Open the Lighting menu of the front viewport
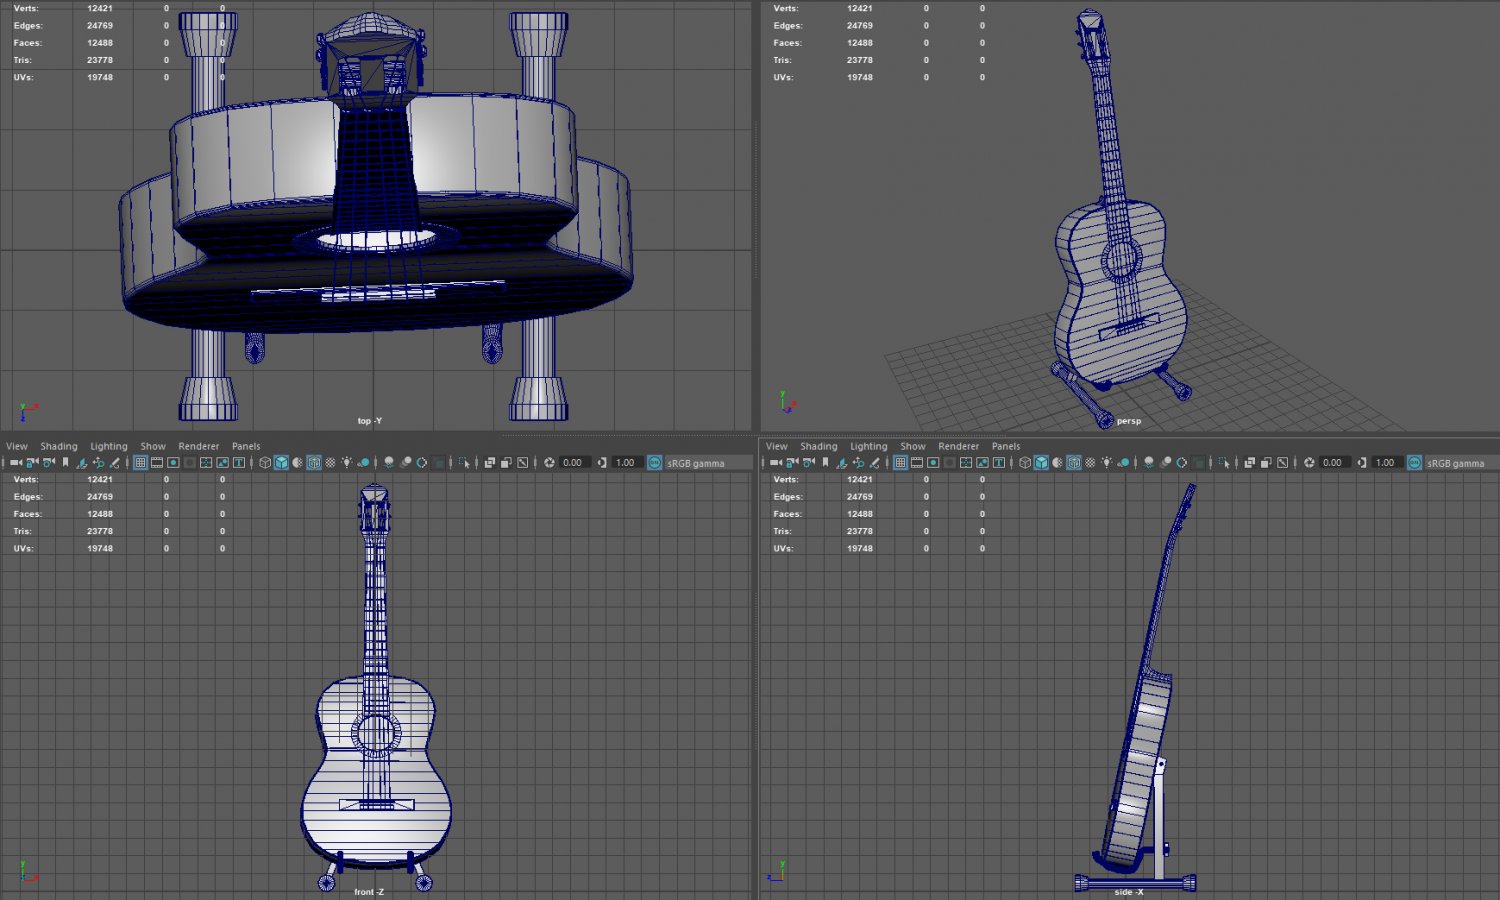Viewport: 1500px width, 900px height. [108, 446]
